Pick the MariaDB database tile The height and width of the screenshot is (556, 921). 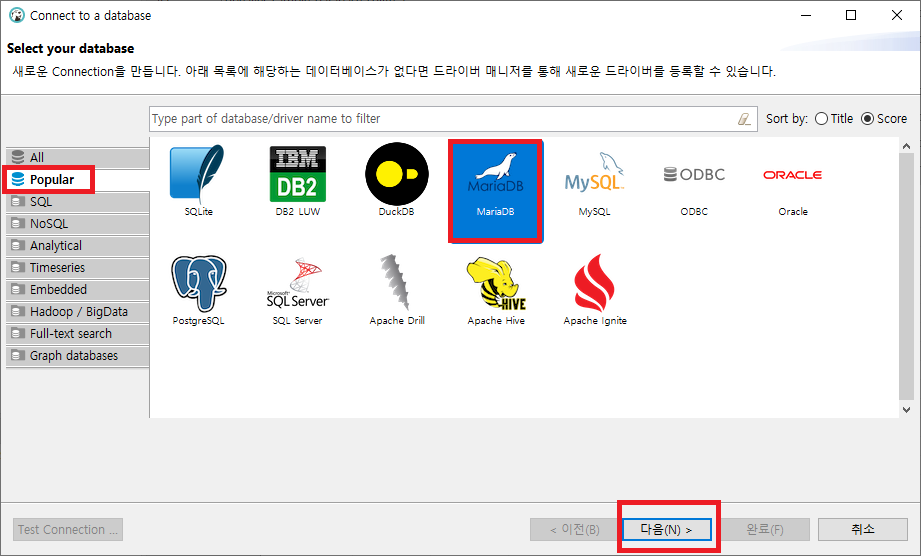pos(495,190)
